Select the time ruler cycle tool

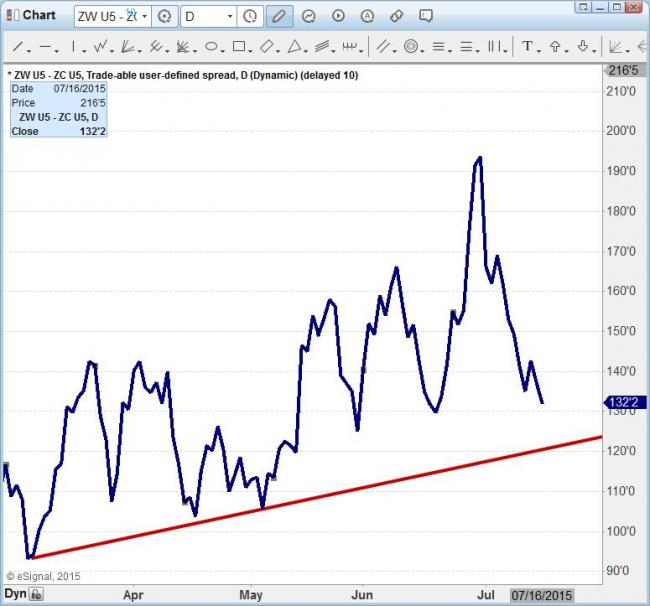point(350,46)
